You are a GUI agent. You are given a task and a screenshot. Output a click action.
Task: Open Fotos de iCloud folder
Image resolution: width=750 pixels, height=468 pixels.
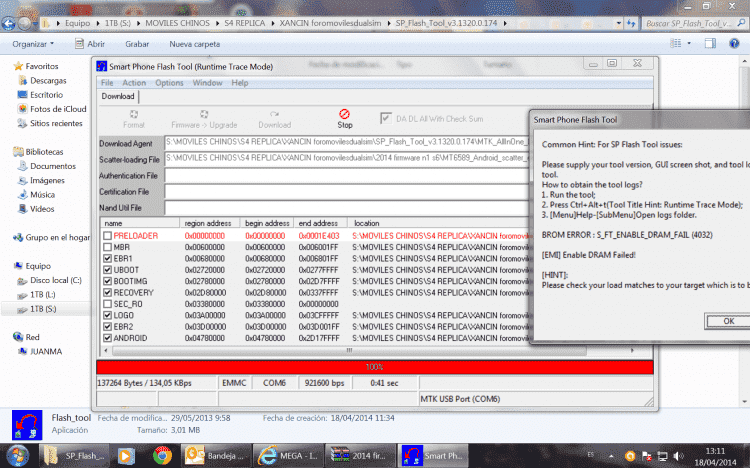tap(58, 109)
